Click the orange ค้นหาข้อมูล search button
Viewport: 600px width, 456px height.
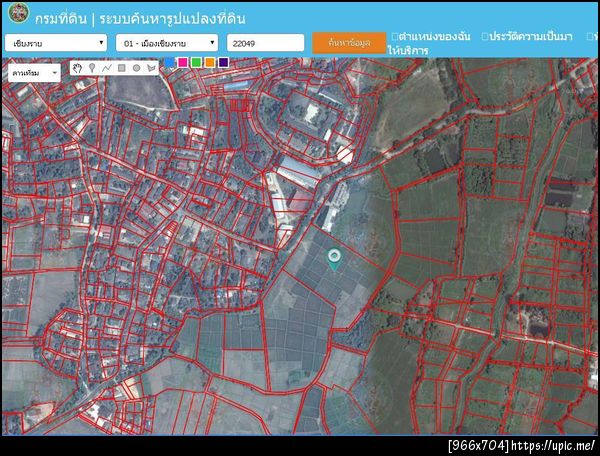pyautogui.click(x=349, y=43)
